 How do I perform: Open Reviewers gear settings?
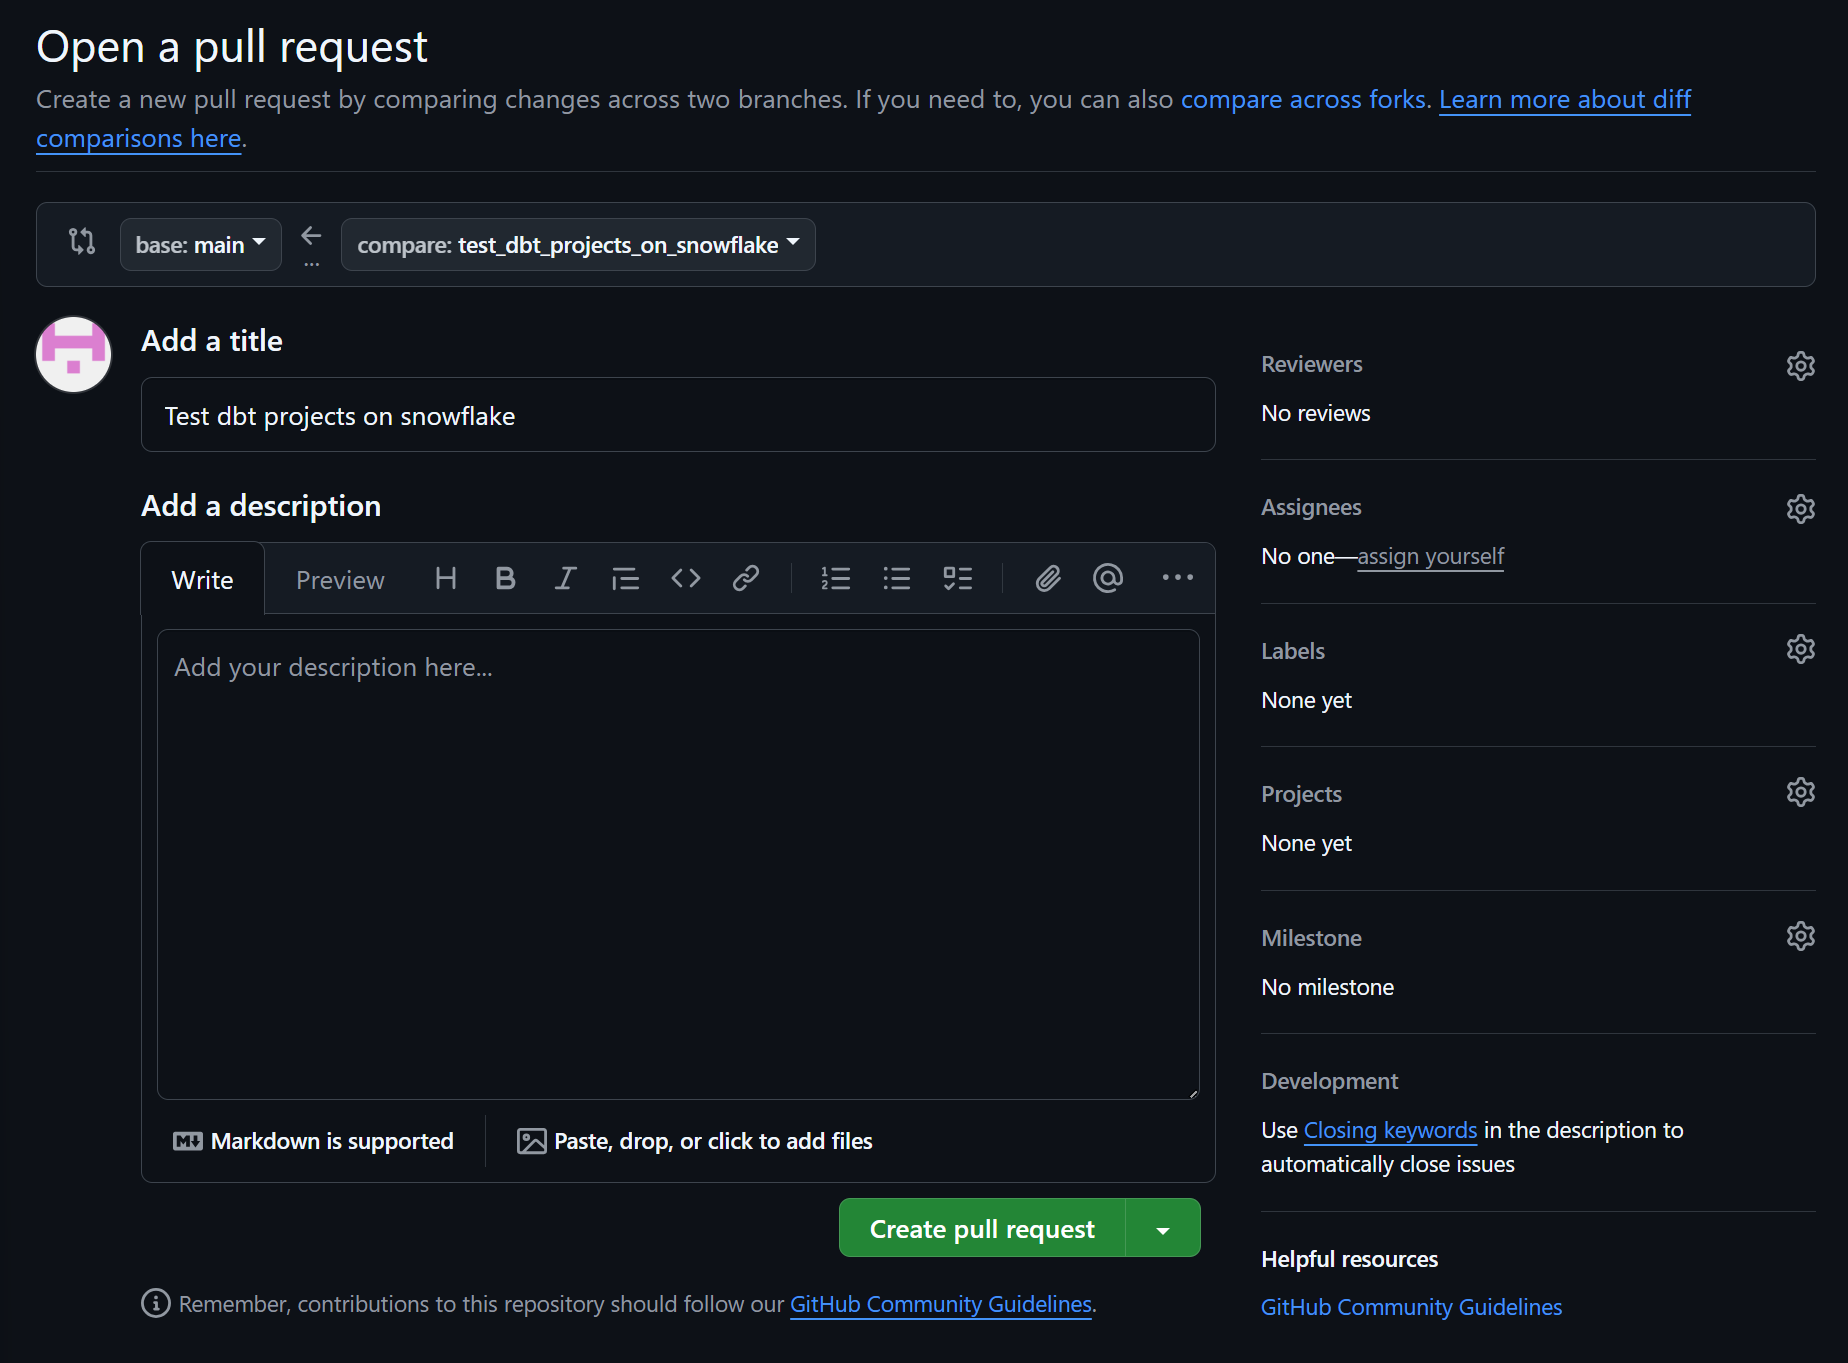[x=1800, y=366]
